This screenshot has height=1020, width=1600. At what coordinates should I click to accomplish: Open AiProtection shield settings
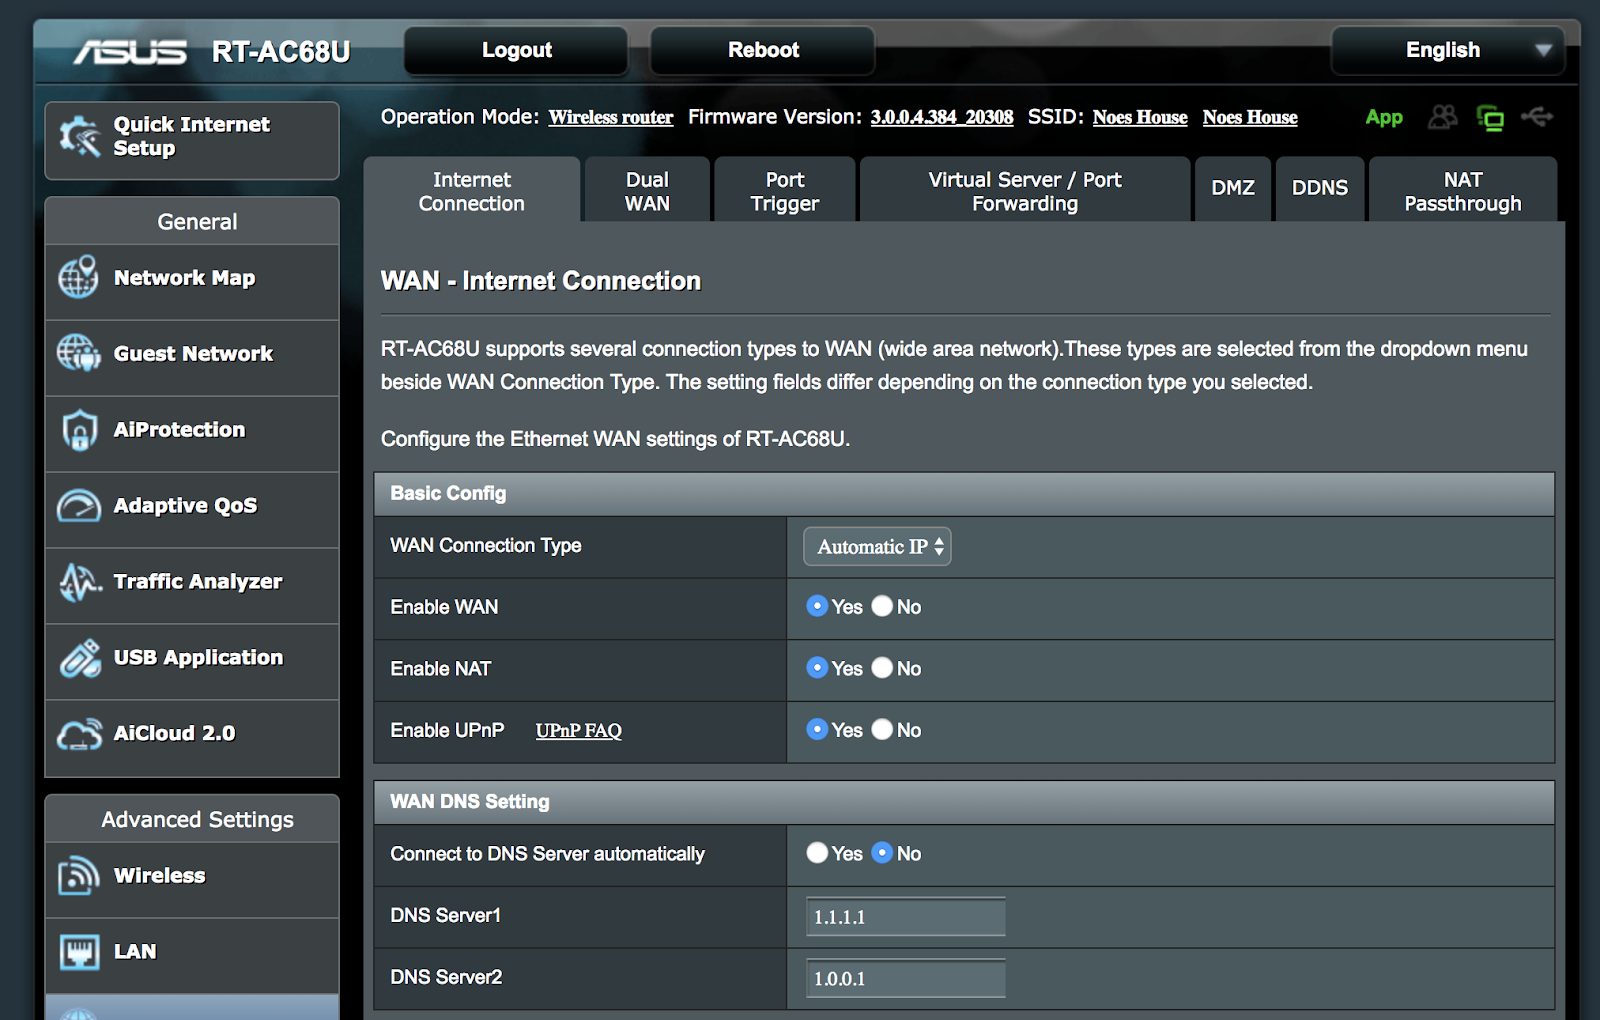(x=80, y=429)
